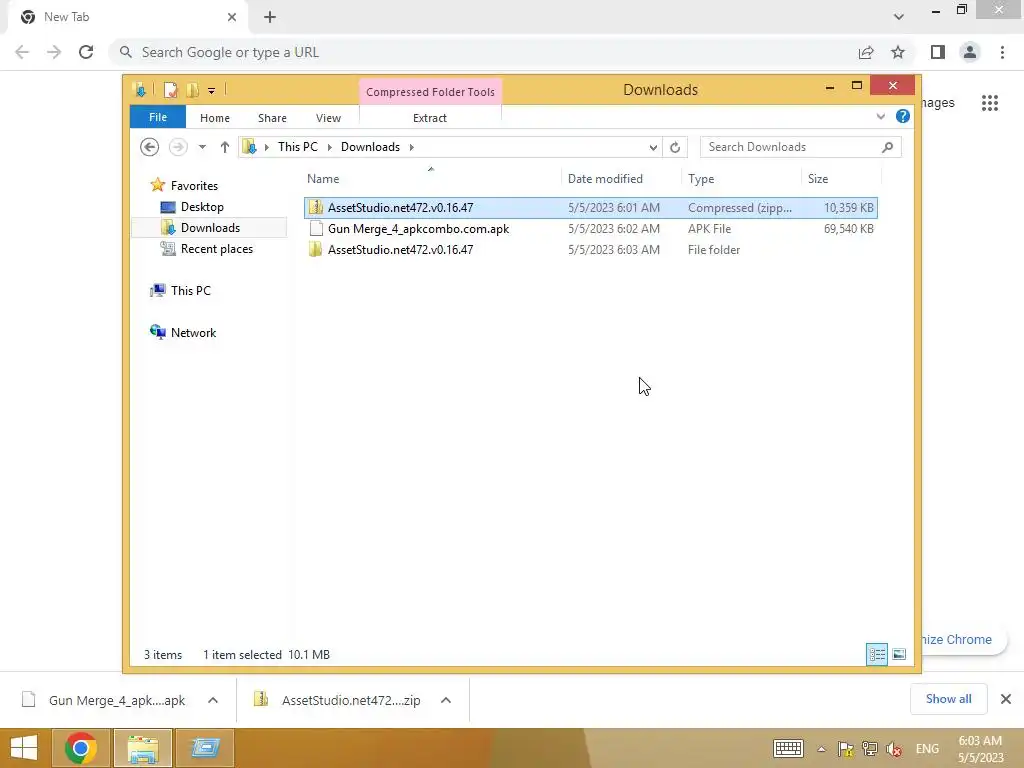Open Chrome side panel icon
Image resolution: width=1024 pixels, height=768 pixels.
pos(938,52)
